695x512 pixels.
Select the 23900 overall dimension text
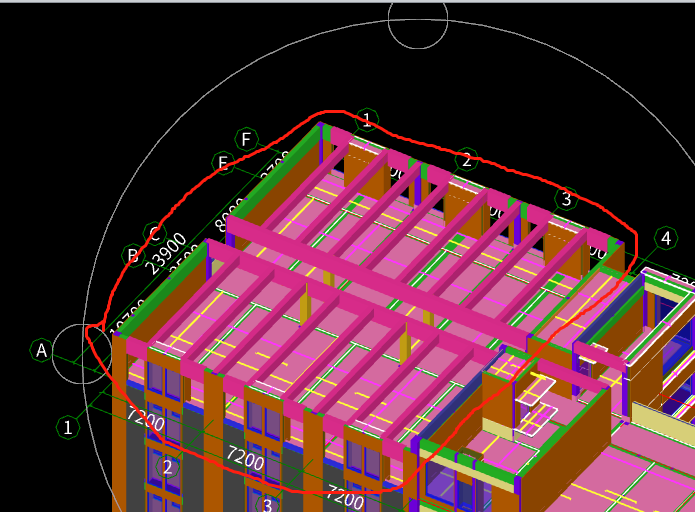pos(166,254)
